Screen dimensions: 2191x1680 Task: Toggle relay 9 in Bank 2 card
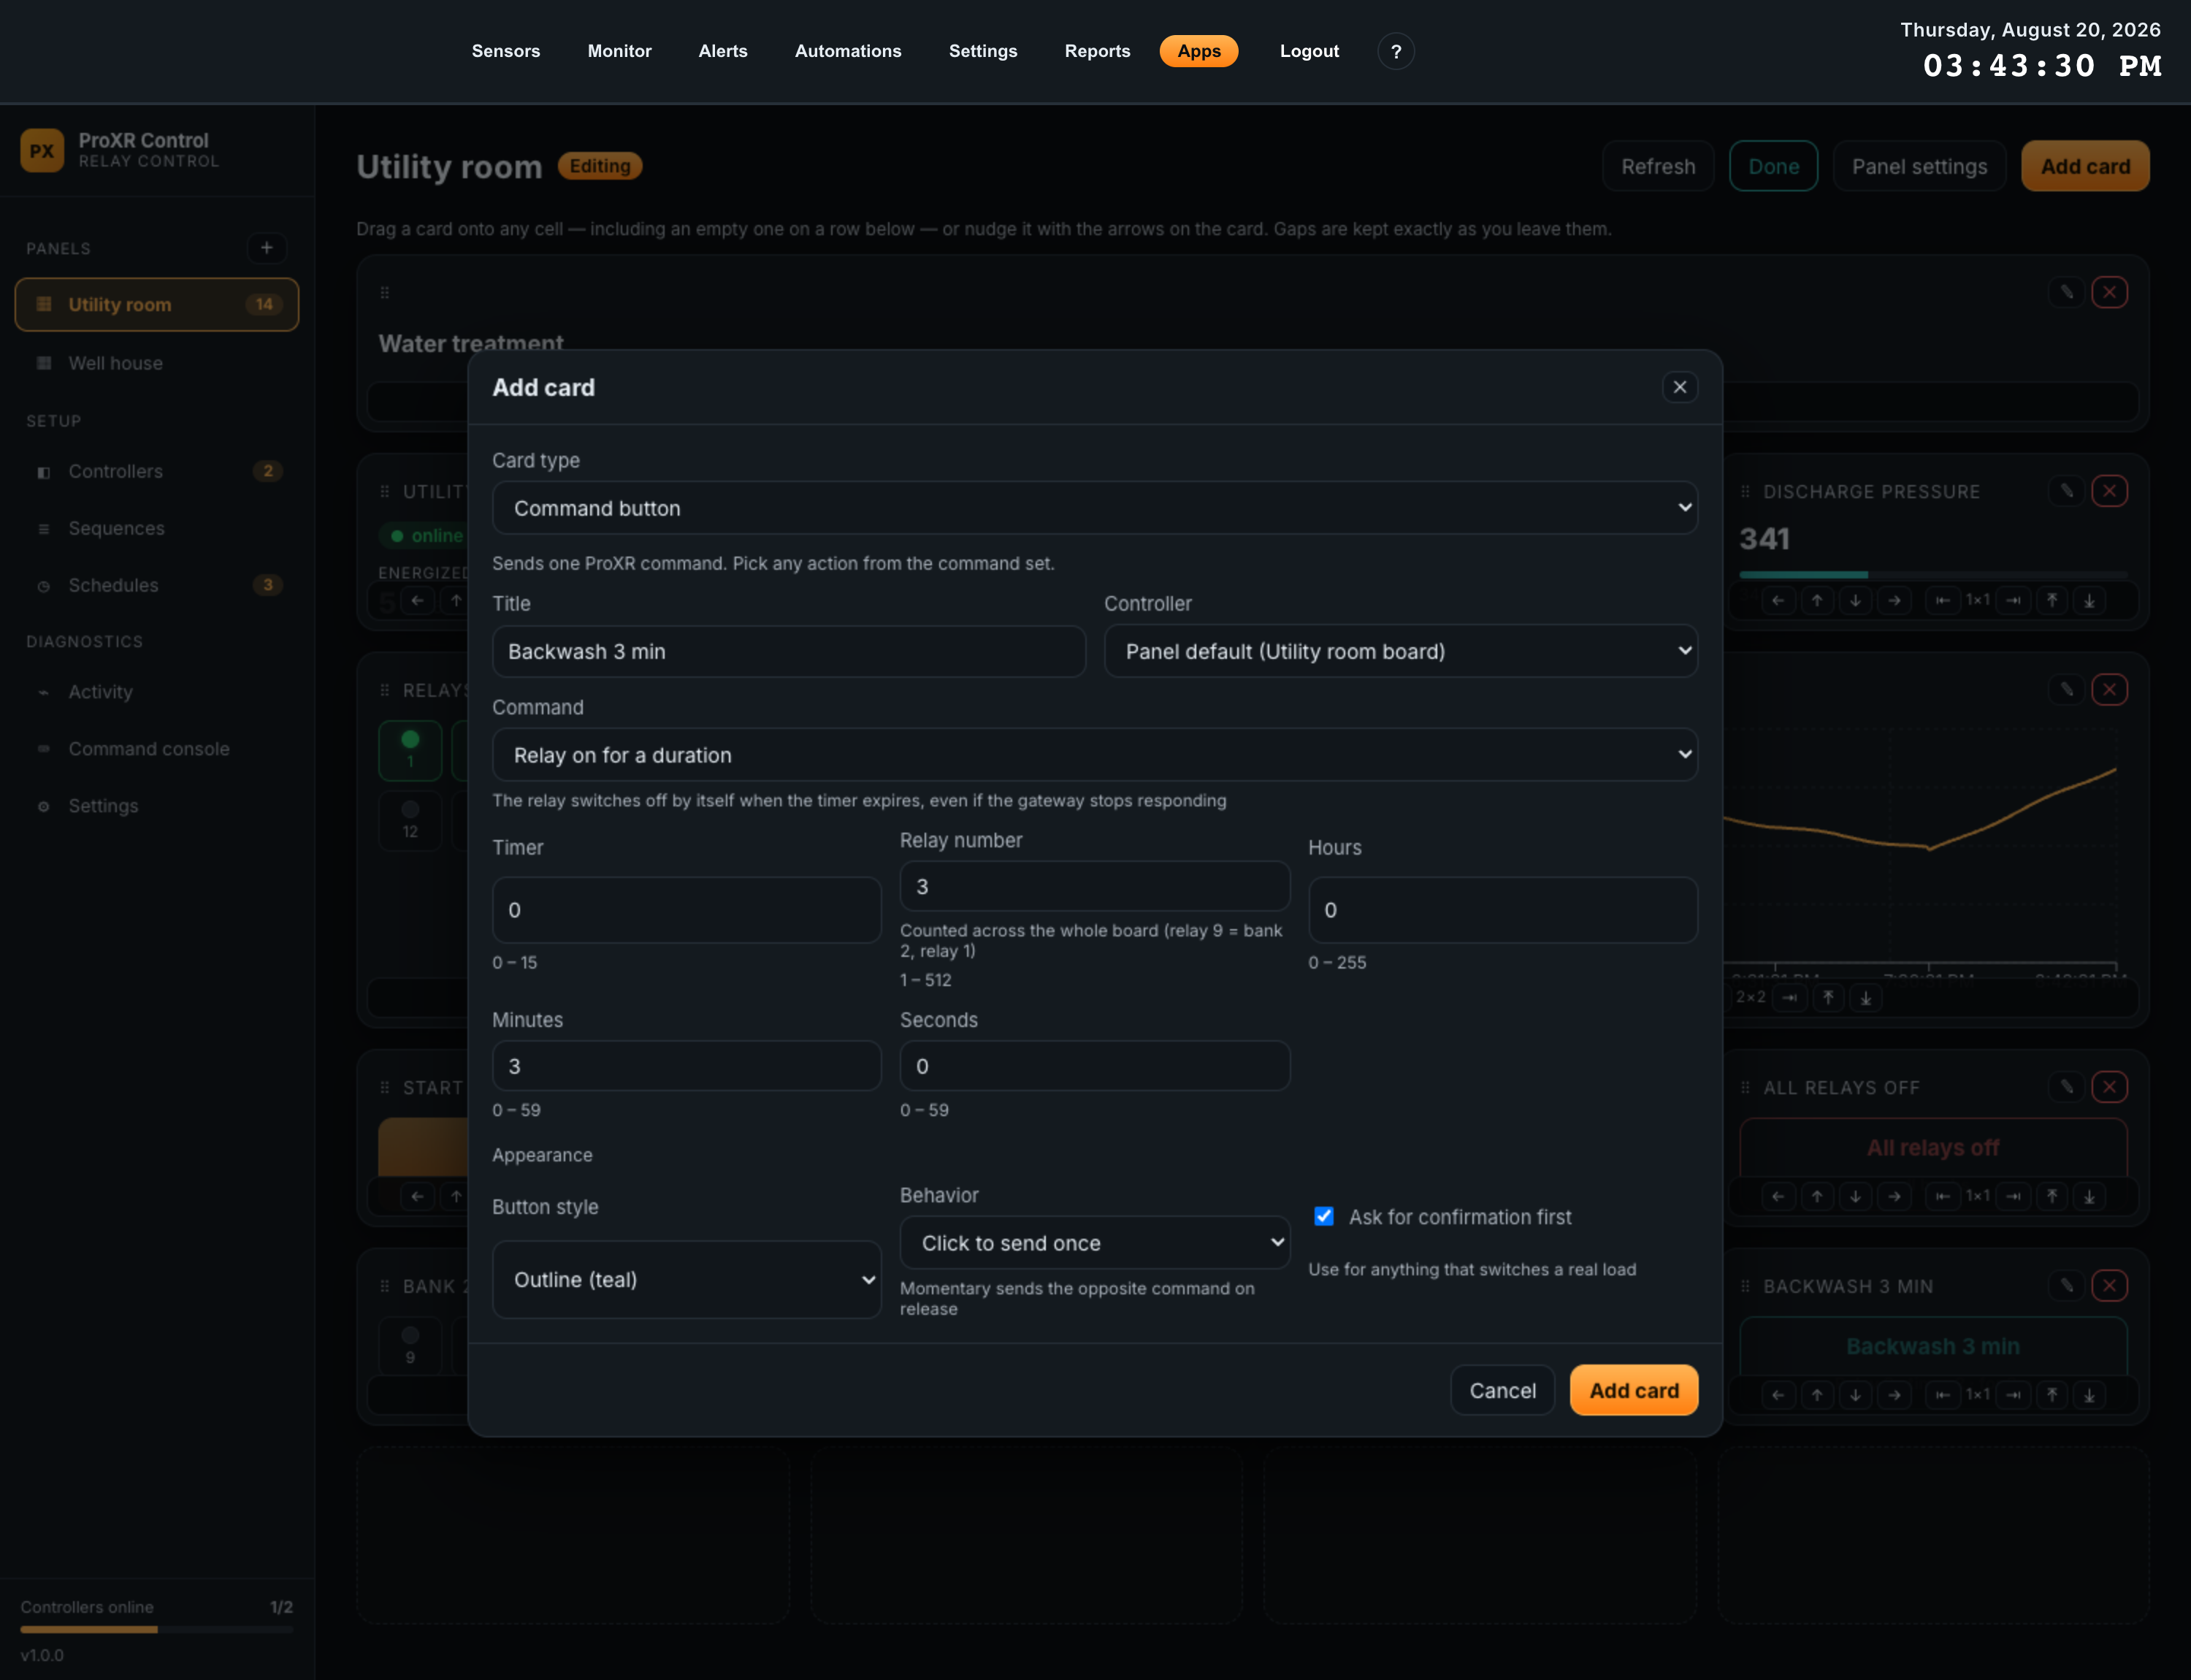(410, 1345)
